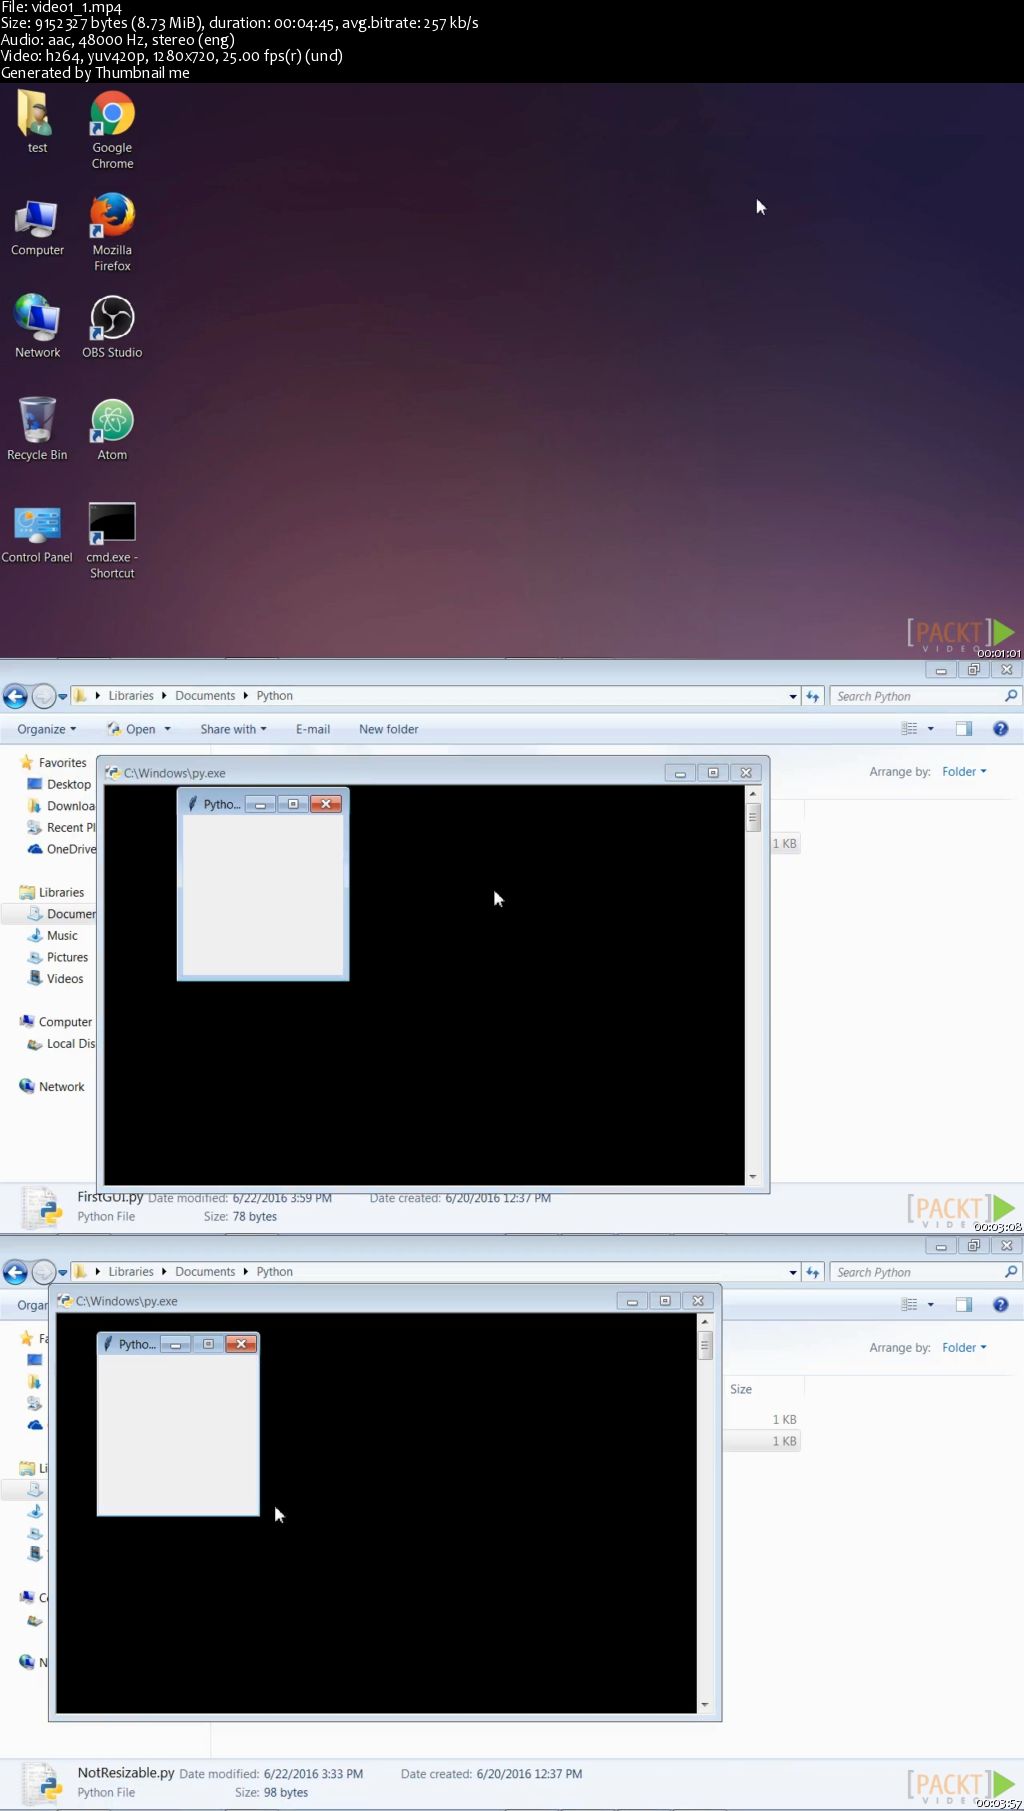The width and height of the screenshot is (1024, 1811).
Task: Select Local Disk under Computer in sidebar
Action: point(61,1044)
